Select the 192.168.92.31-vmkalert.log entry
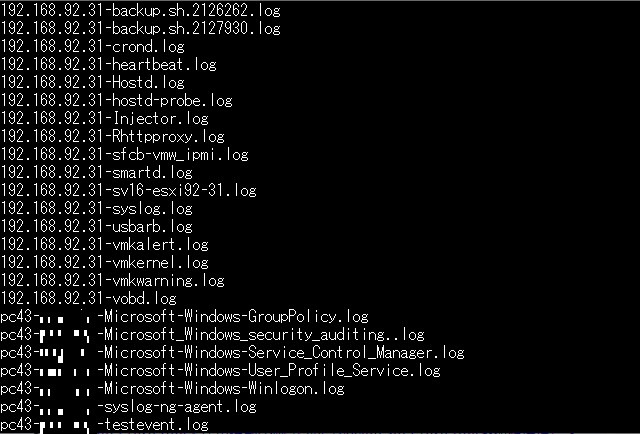 pyautogui.click(x=104, y=244)
